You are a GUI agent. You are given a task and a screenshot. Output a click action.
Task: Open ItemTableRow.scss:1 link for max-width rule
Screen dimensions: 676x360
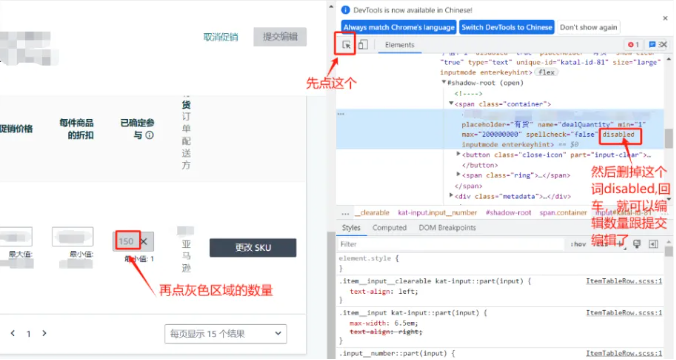point(623,313)
